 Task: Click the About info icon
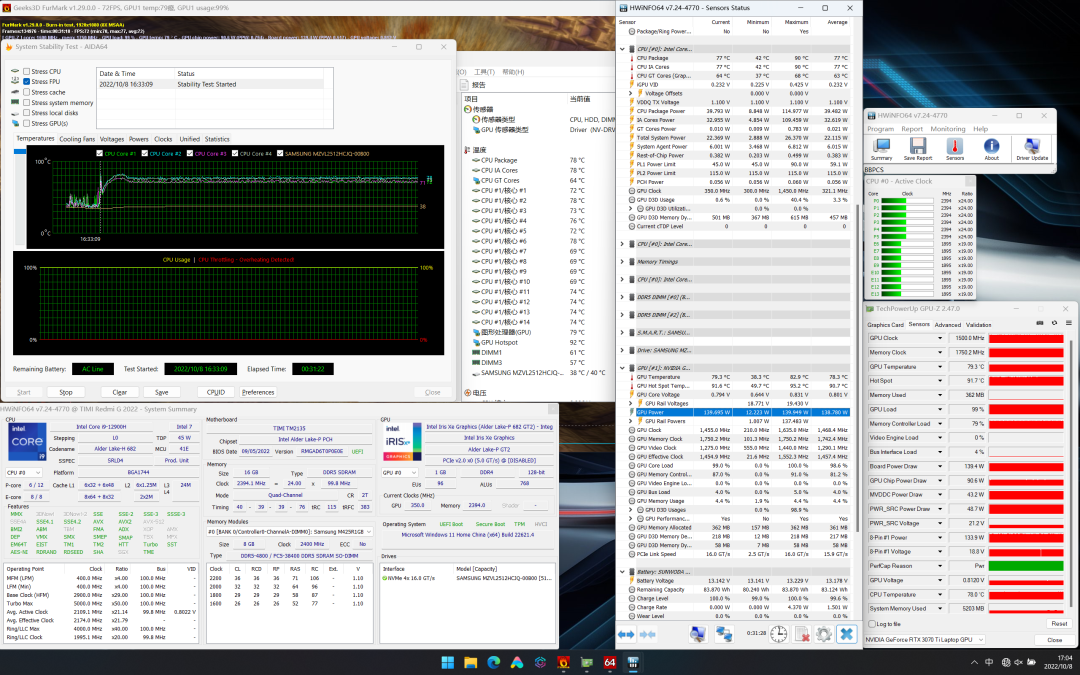tap(991, 148)
